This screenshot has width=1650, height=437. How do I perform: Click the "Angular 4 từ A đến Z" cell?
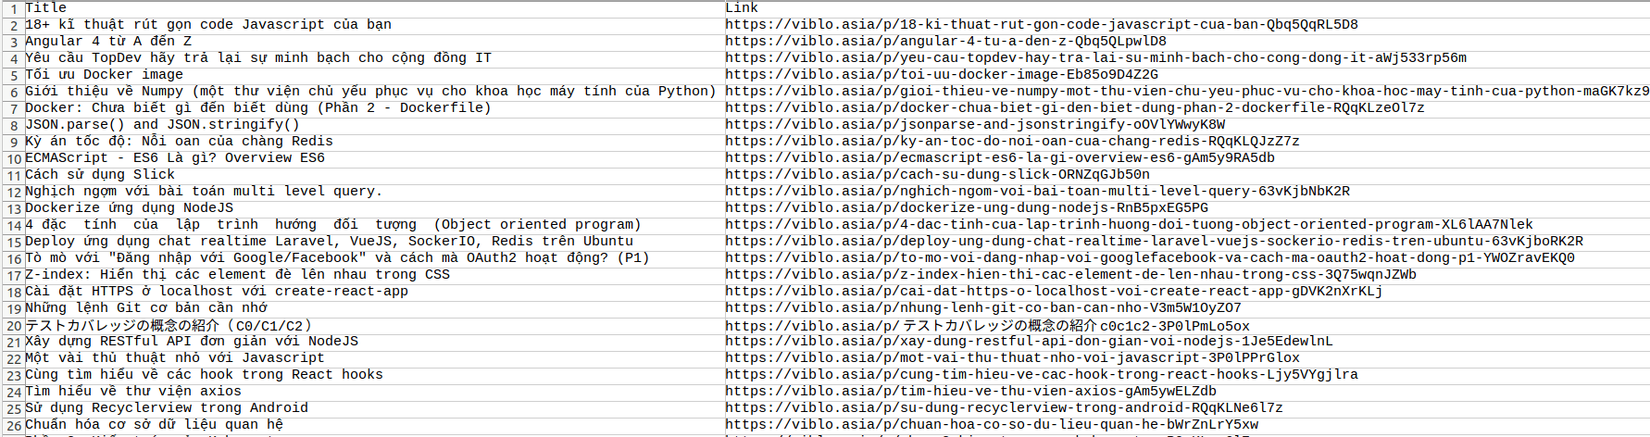tap(108, 41)
